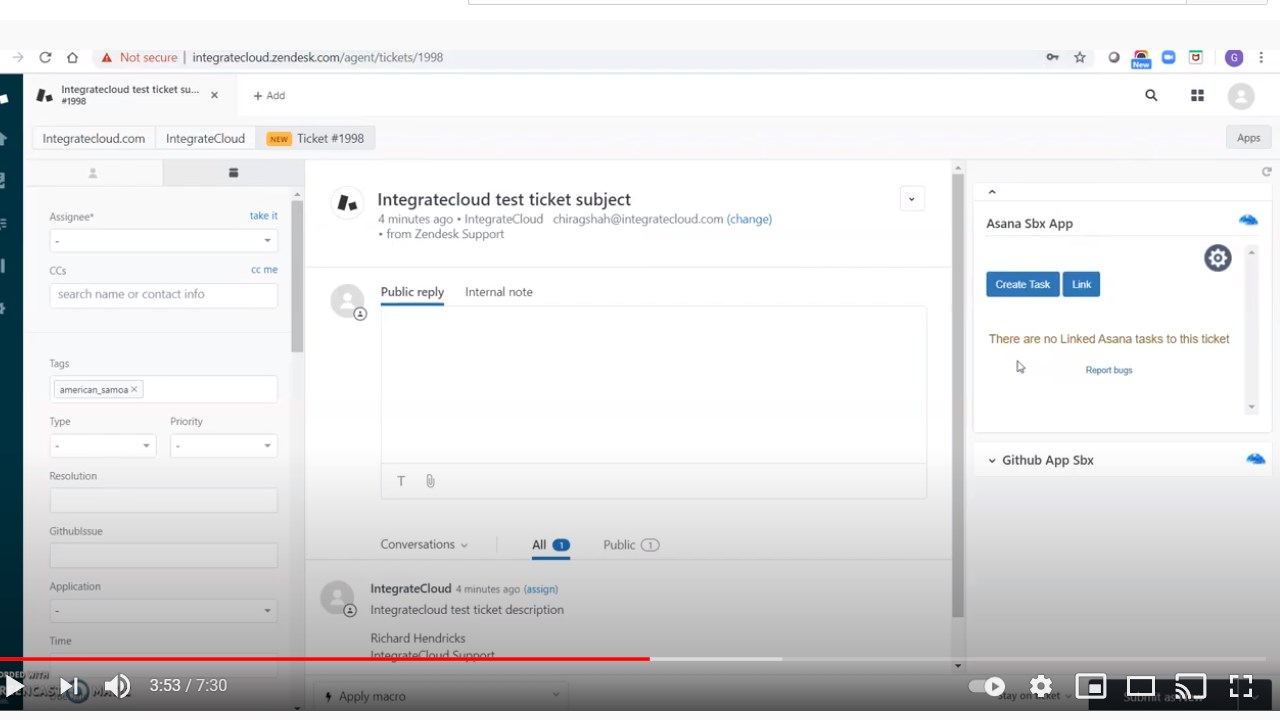Mute the video volume
Viewport: 1280px width, 720px height.
[x=117, y=686]
